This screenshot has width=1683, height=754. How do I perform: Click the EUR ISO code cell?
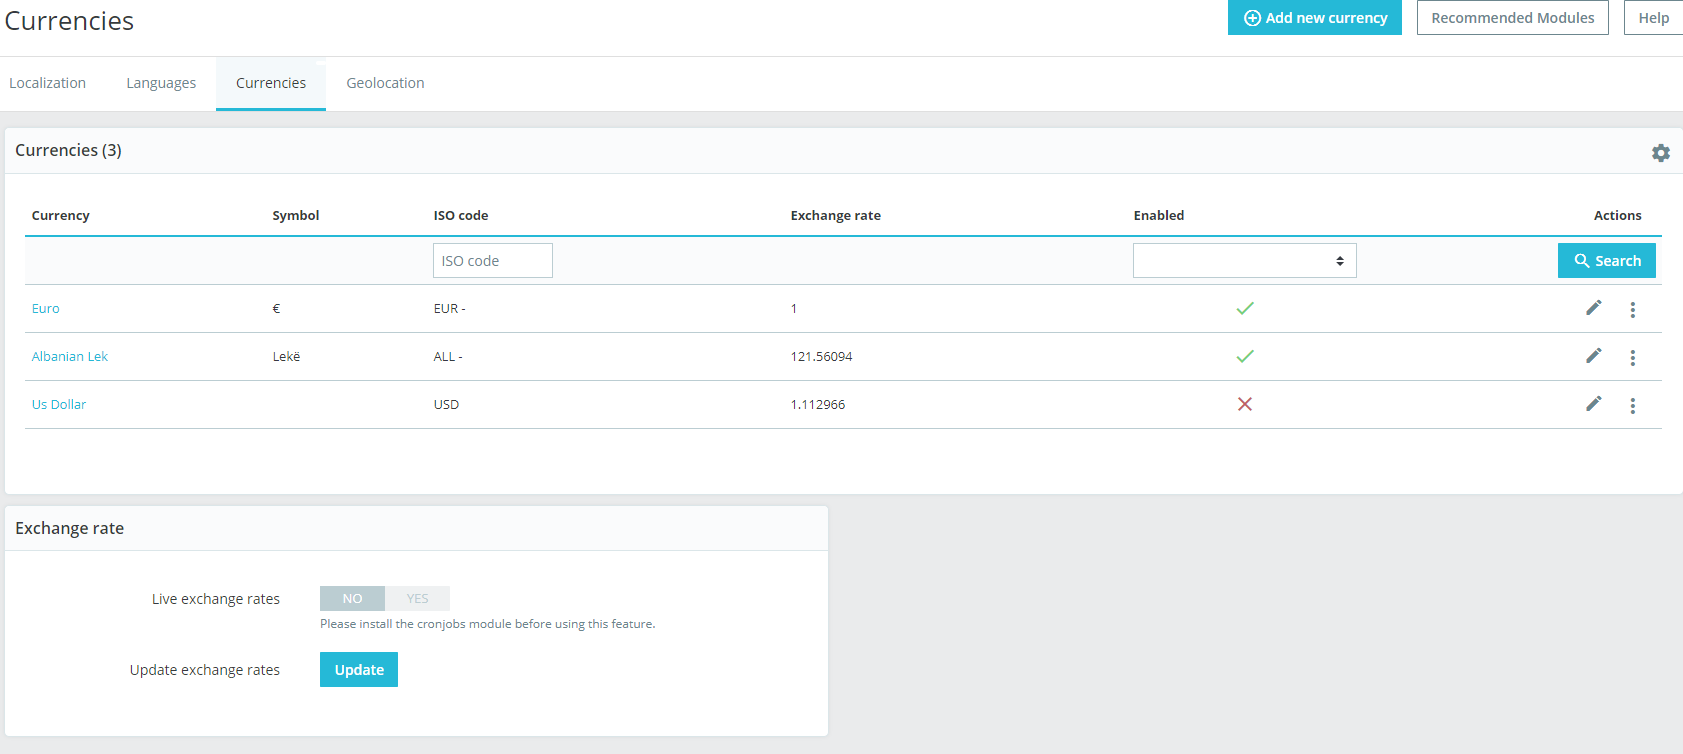click(450, 308)
